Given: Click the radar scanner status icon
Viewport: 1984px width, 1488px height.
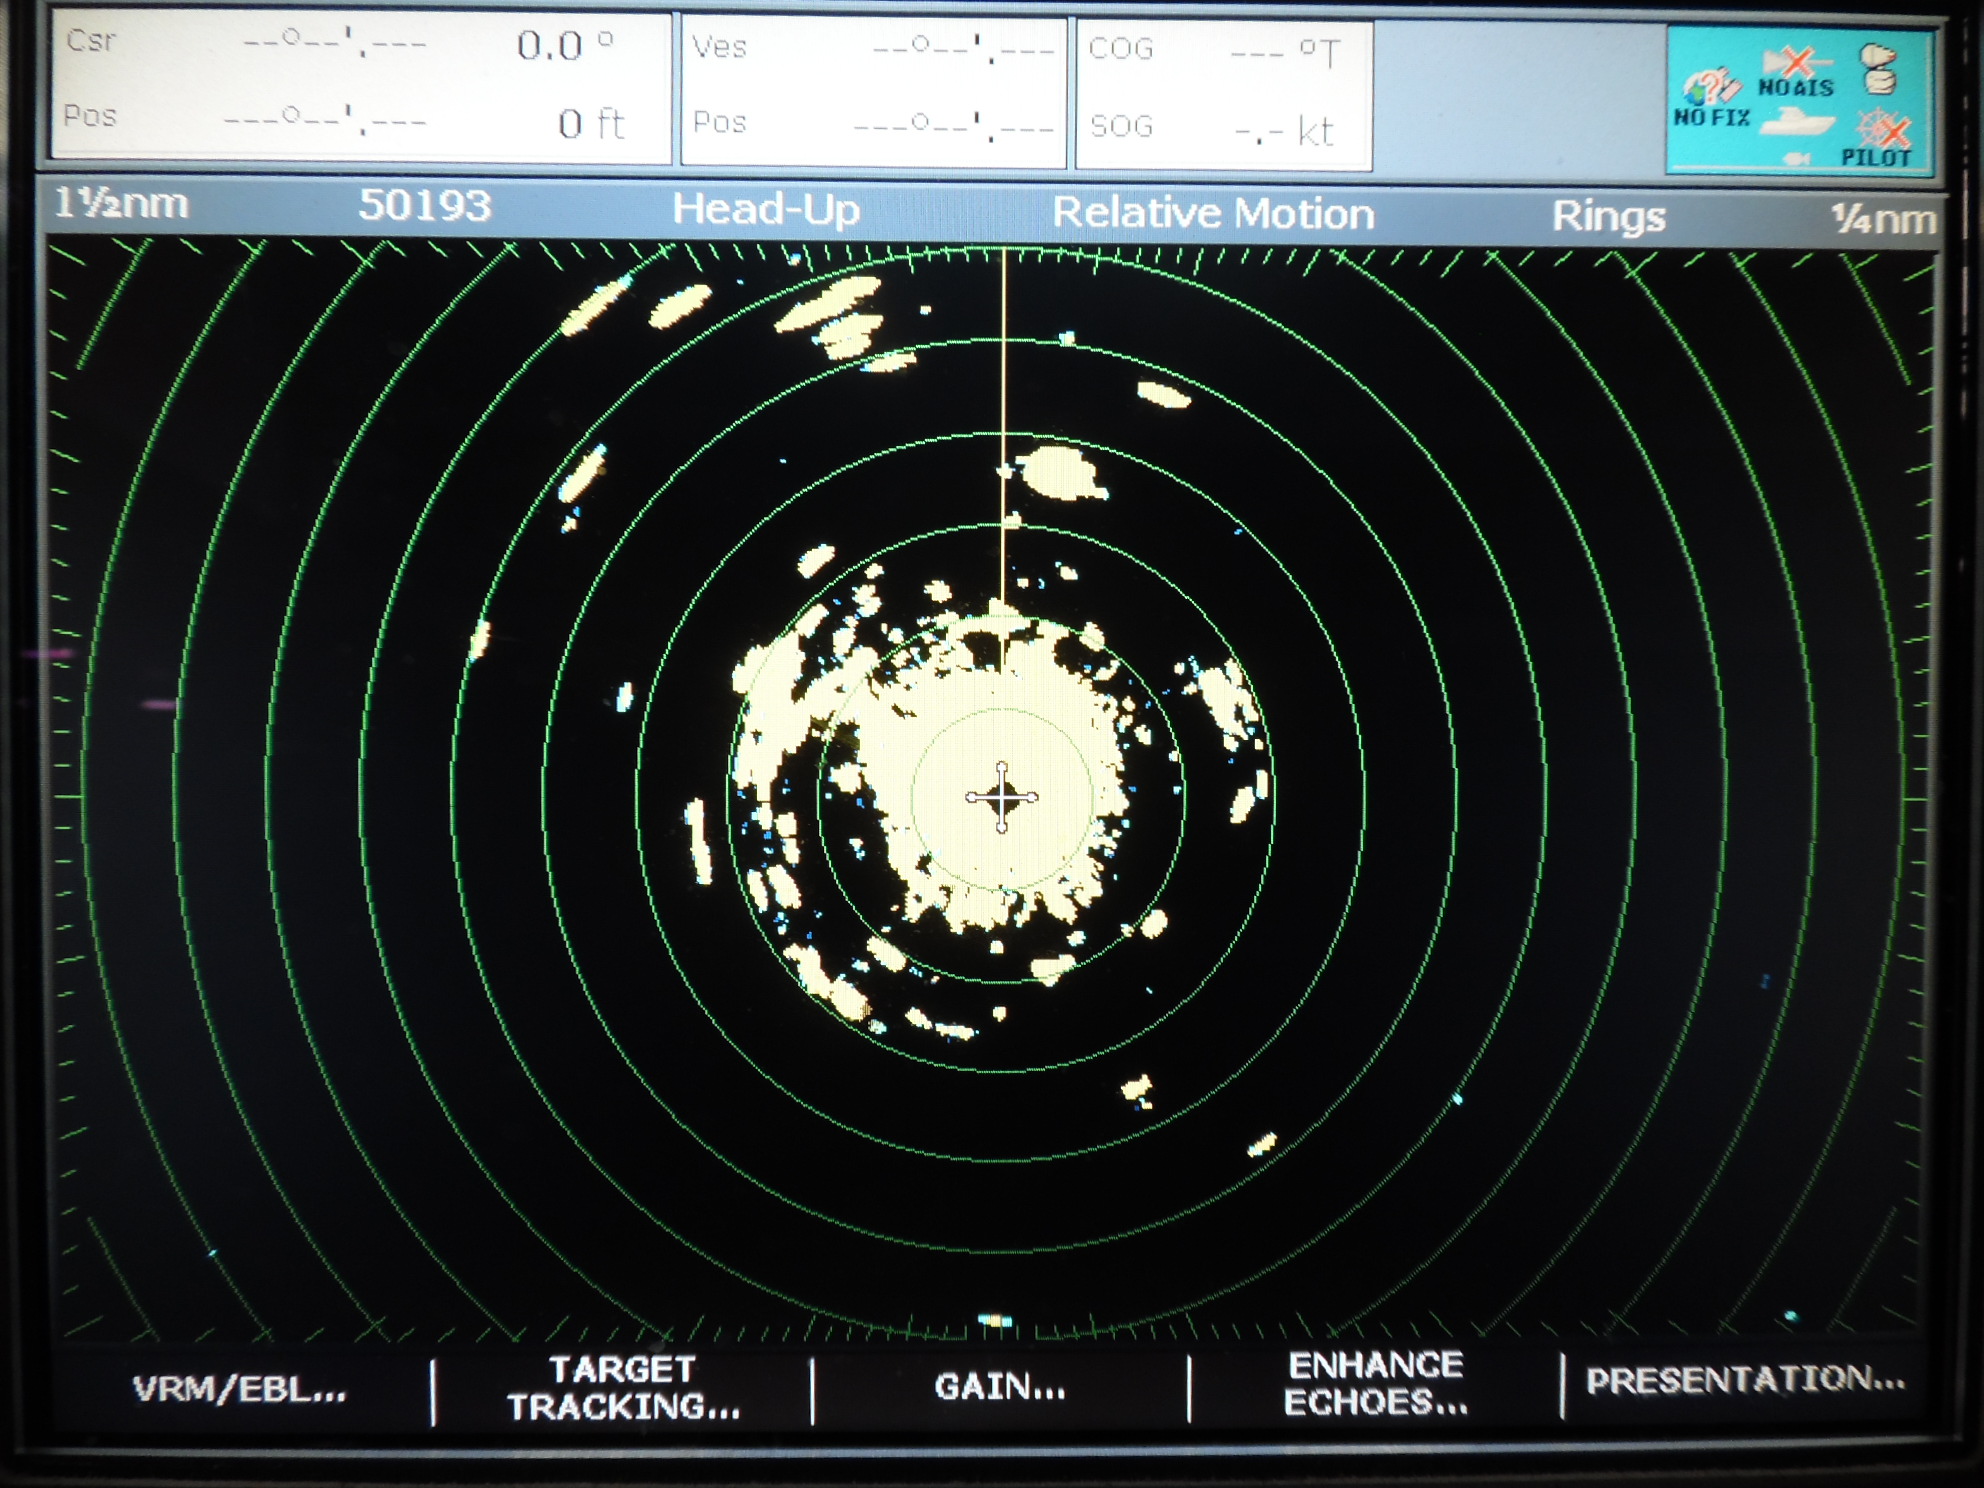Looking at the screenshot, I should coord(1879,70).
